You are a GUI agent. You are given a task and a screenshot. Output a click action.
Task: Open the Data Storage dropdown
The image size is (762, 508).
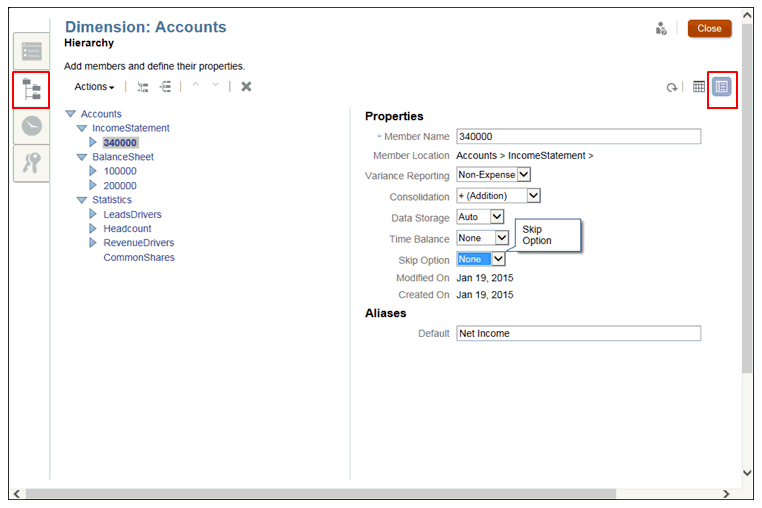click(x=480, y=217)
